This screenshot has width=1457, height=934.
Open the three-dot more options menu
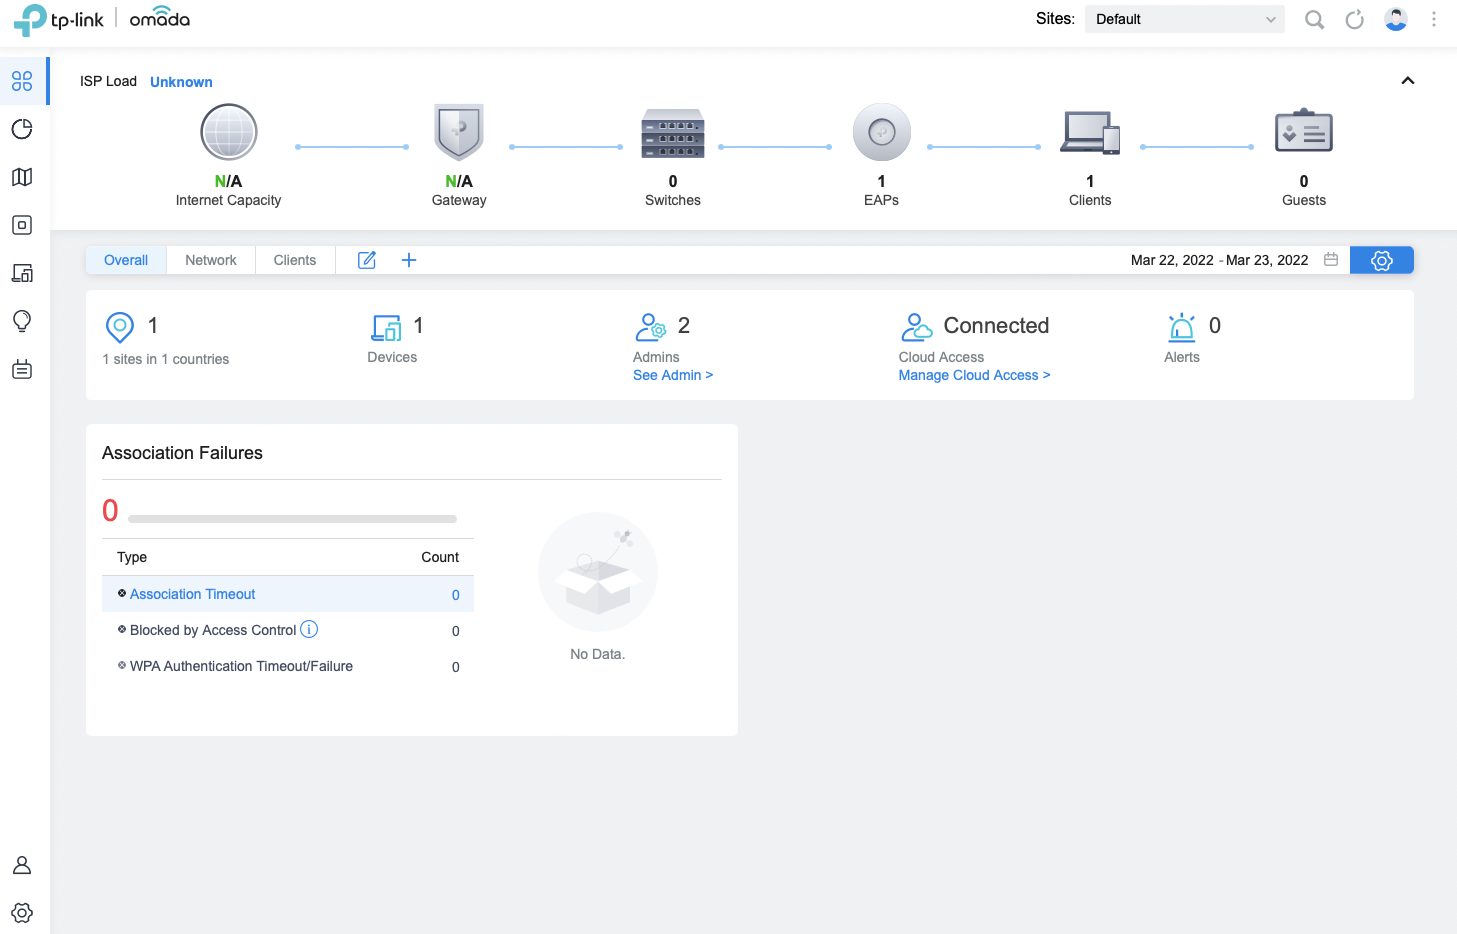pos(1434,19)
